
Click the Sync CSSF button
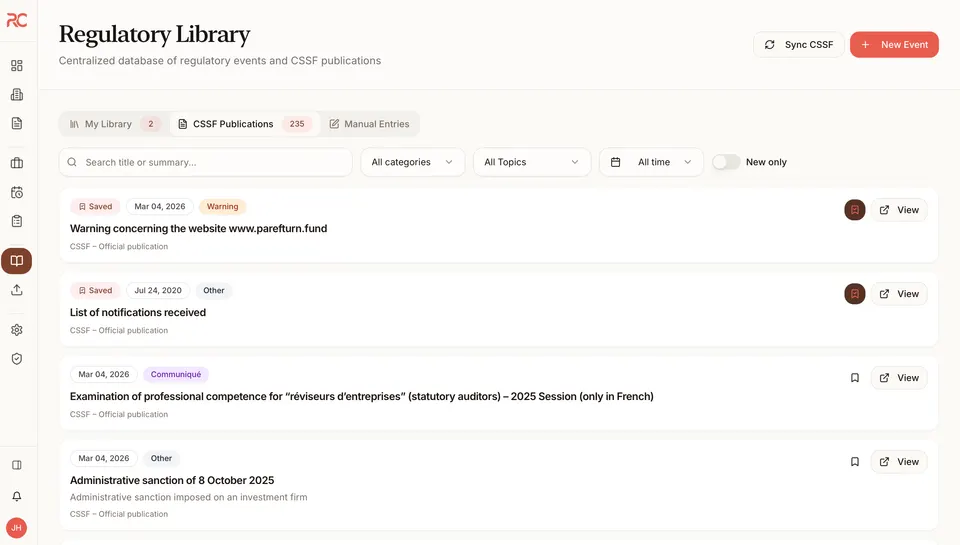tap(799, 45)
